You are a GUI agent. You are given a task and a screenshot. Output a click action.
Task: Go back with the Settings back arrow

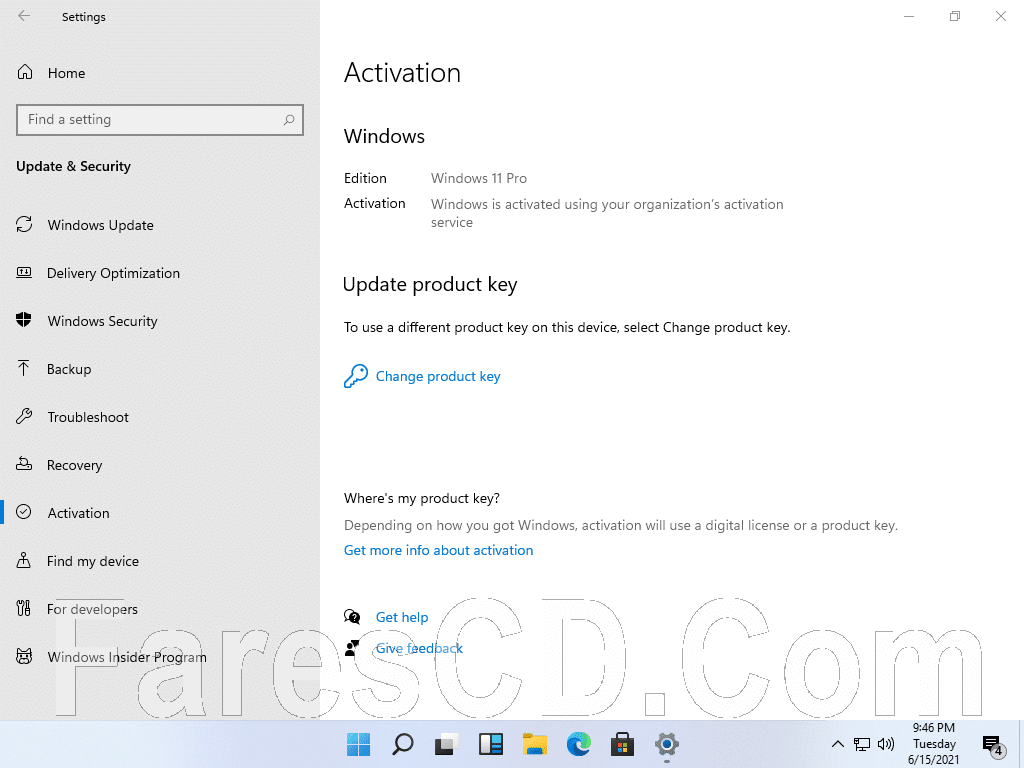tap(24, 16)
